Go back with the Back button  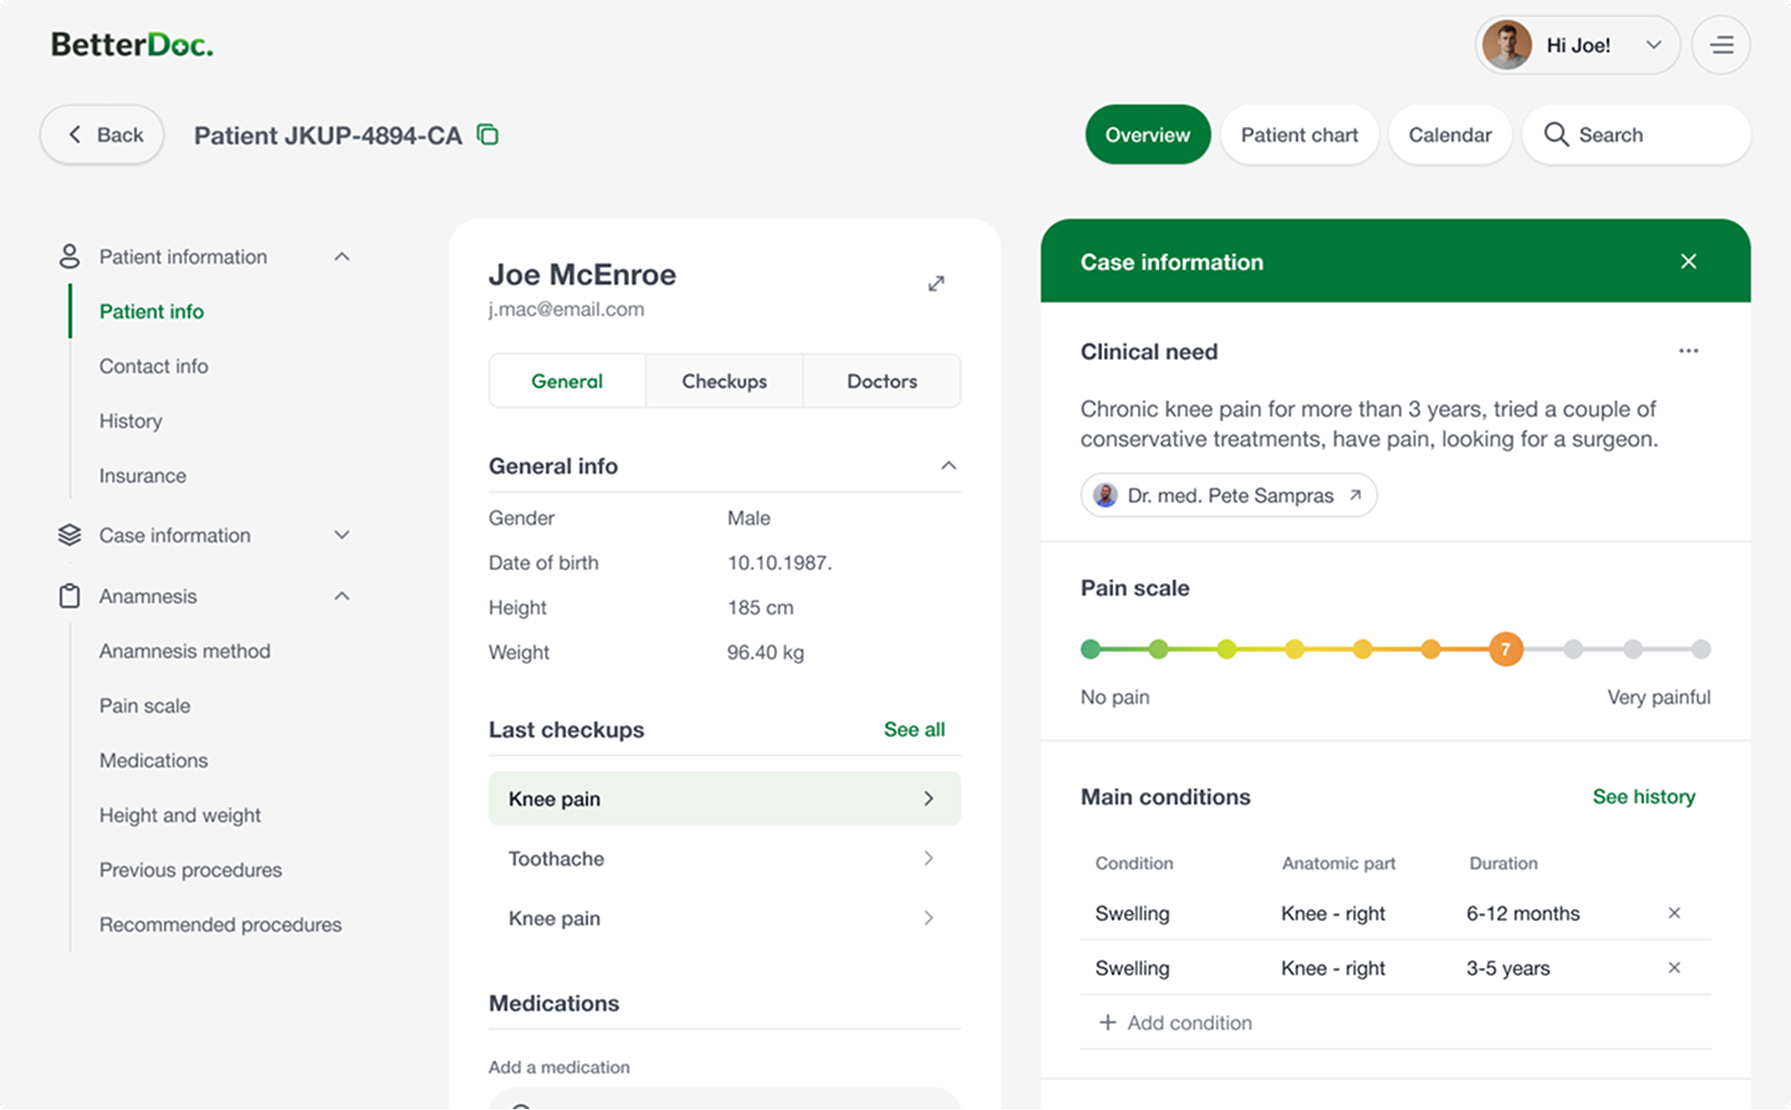pos(102,135)
